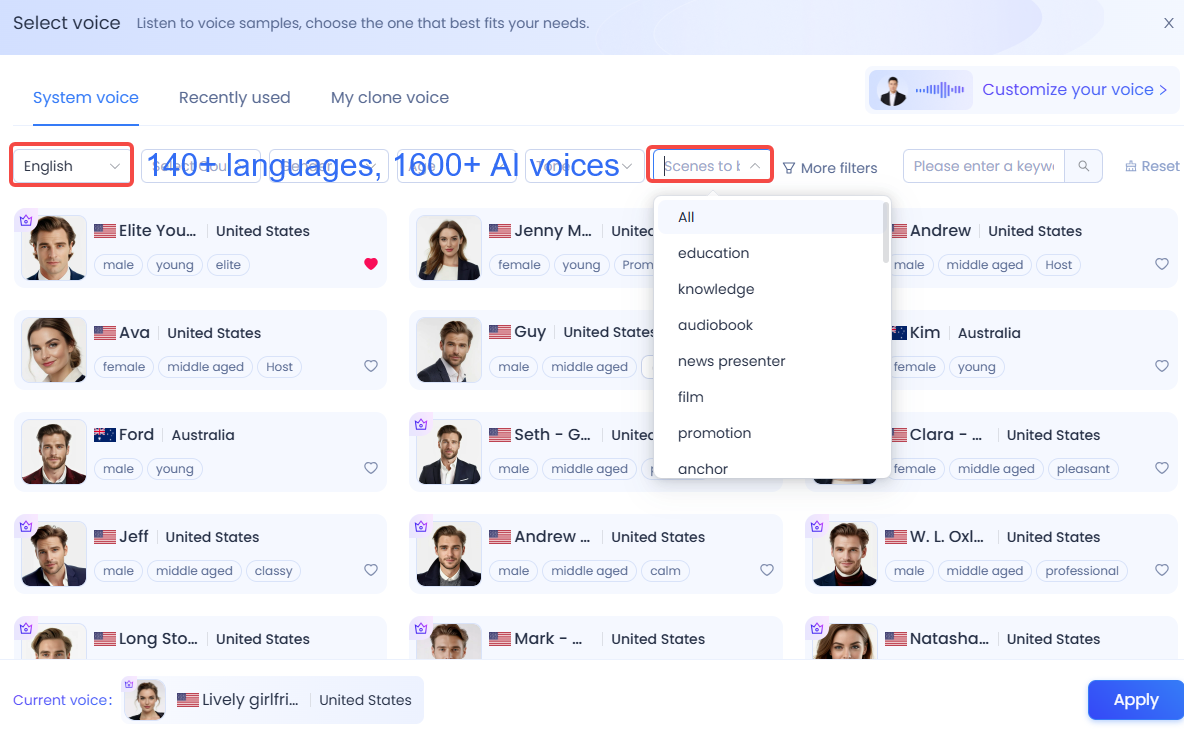Open the Customize your voice link
1184x734 pixels.
1074,90
